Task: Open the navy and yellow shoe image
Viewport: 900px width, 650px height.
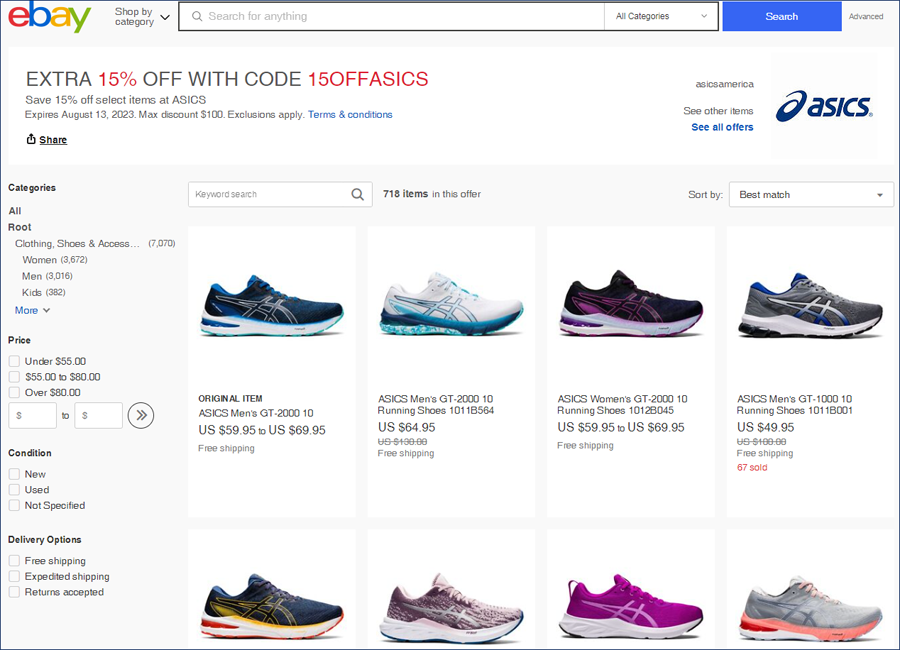Action: [272, 606]
